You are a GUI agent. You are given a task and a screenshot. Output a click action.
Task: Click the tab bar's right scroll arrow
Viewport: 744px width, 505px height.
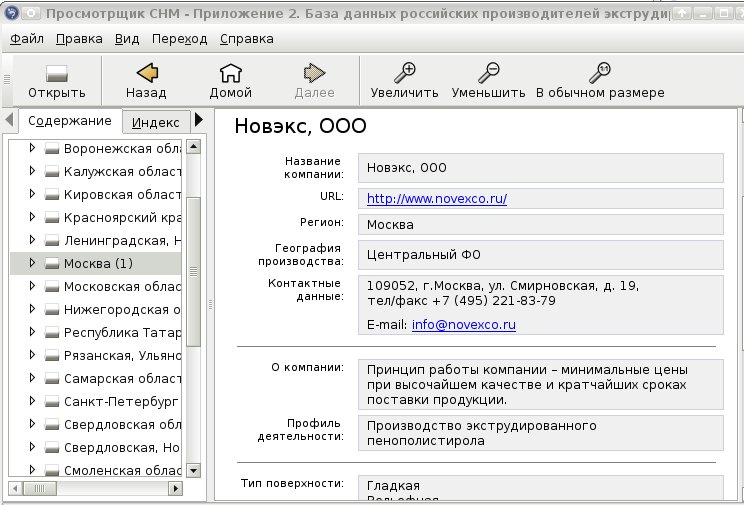tap(199, 120)
